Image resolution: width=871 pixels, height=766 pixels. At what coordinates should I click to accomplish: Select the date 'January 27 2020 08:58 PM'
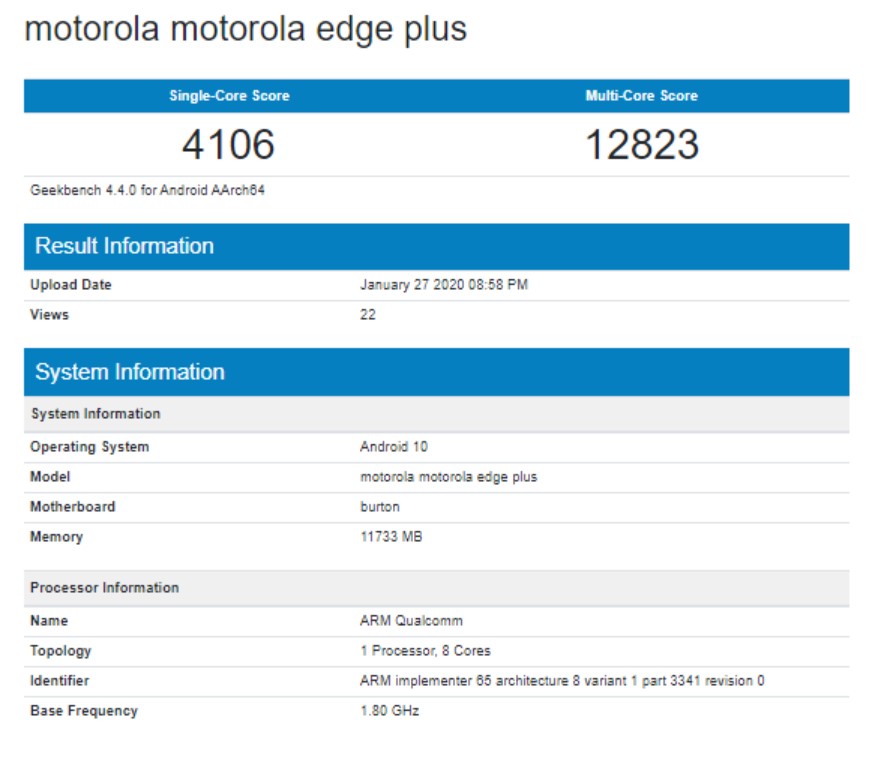pyautogui.click(x=444, y=285)
